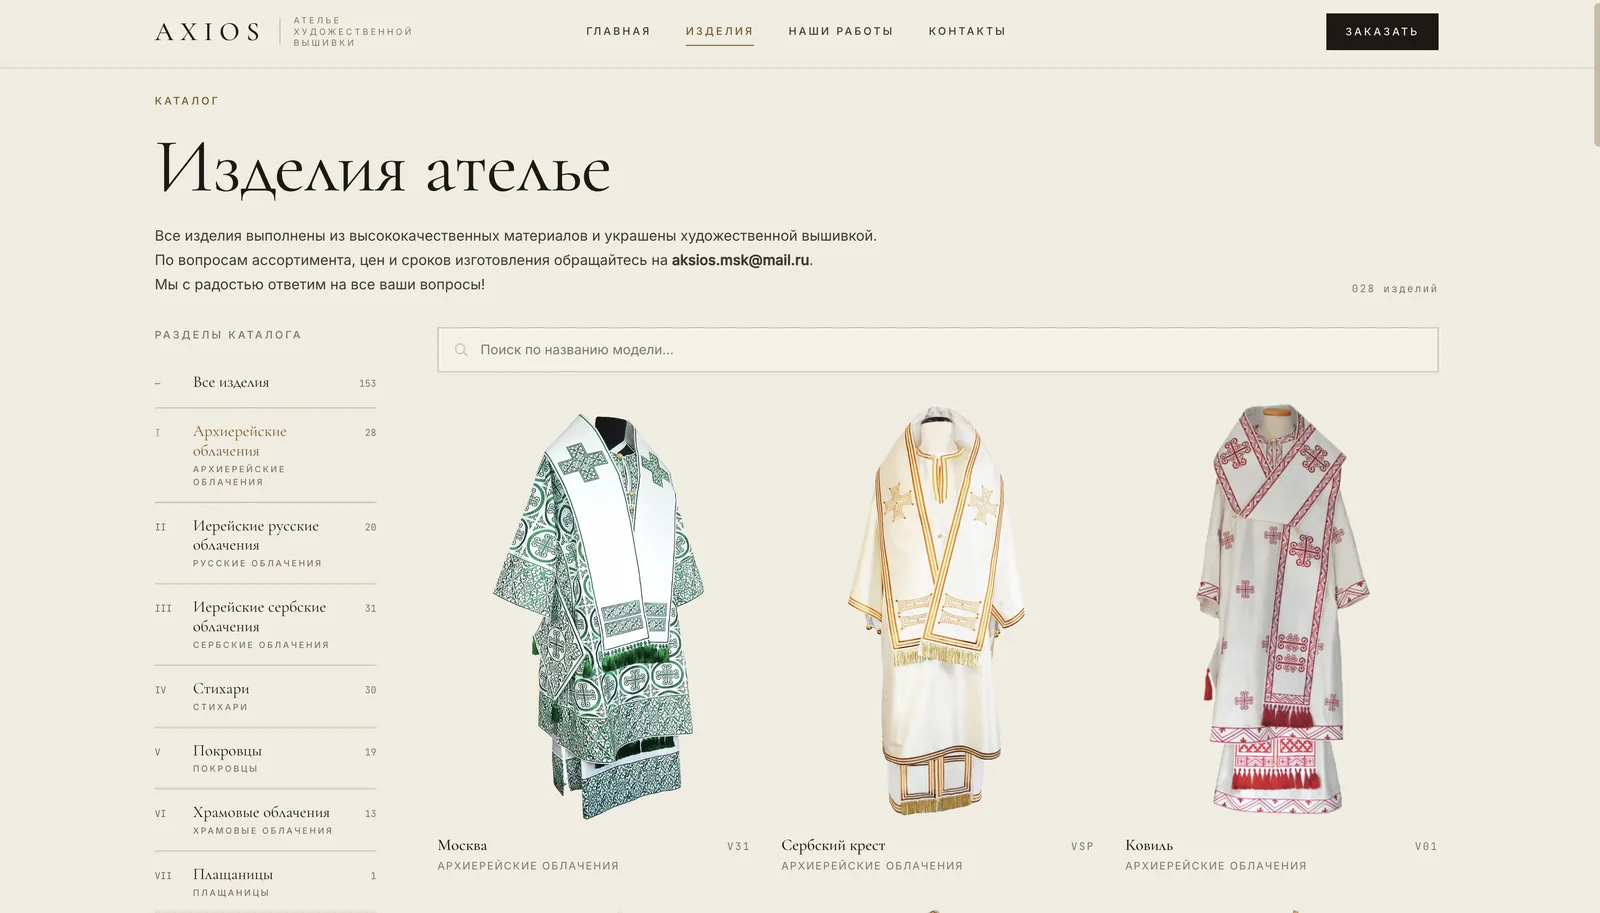Viewport: 1600px width, 913px height.
Task: Choose the Покровцы catalog section
Action: pos(265,759)
